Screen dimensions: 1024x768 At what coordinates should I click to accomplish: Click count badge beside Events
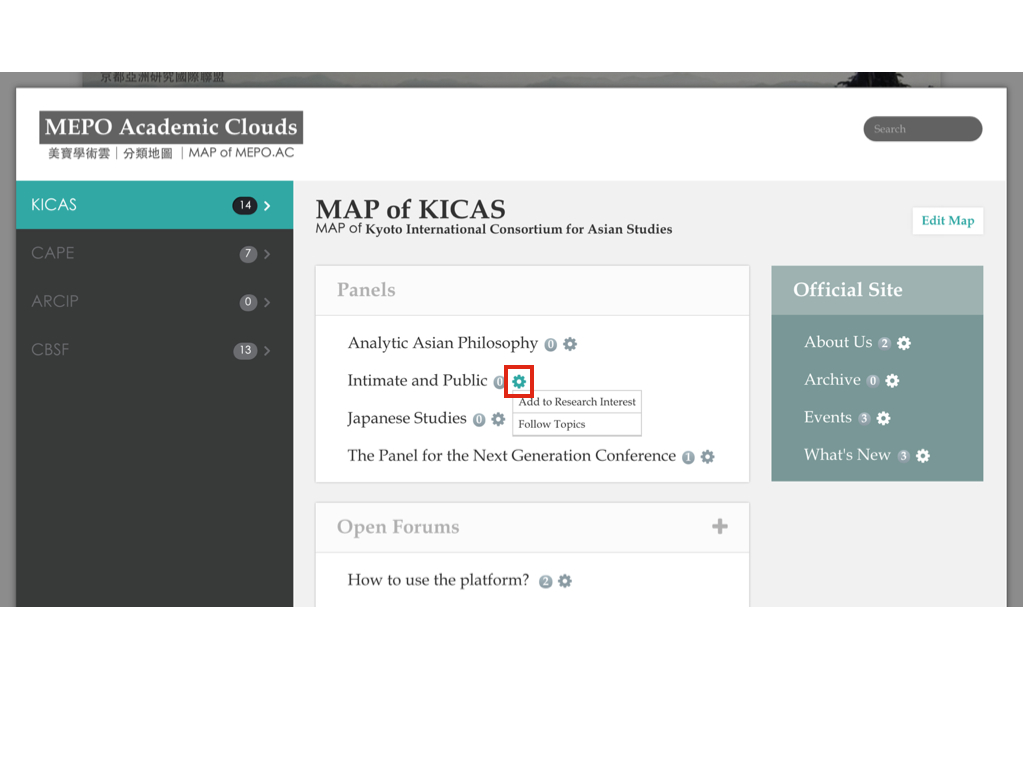(x=864, y=419)
